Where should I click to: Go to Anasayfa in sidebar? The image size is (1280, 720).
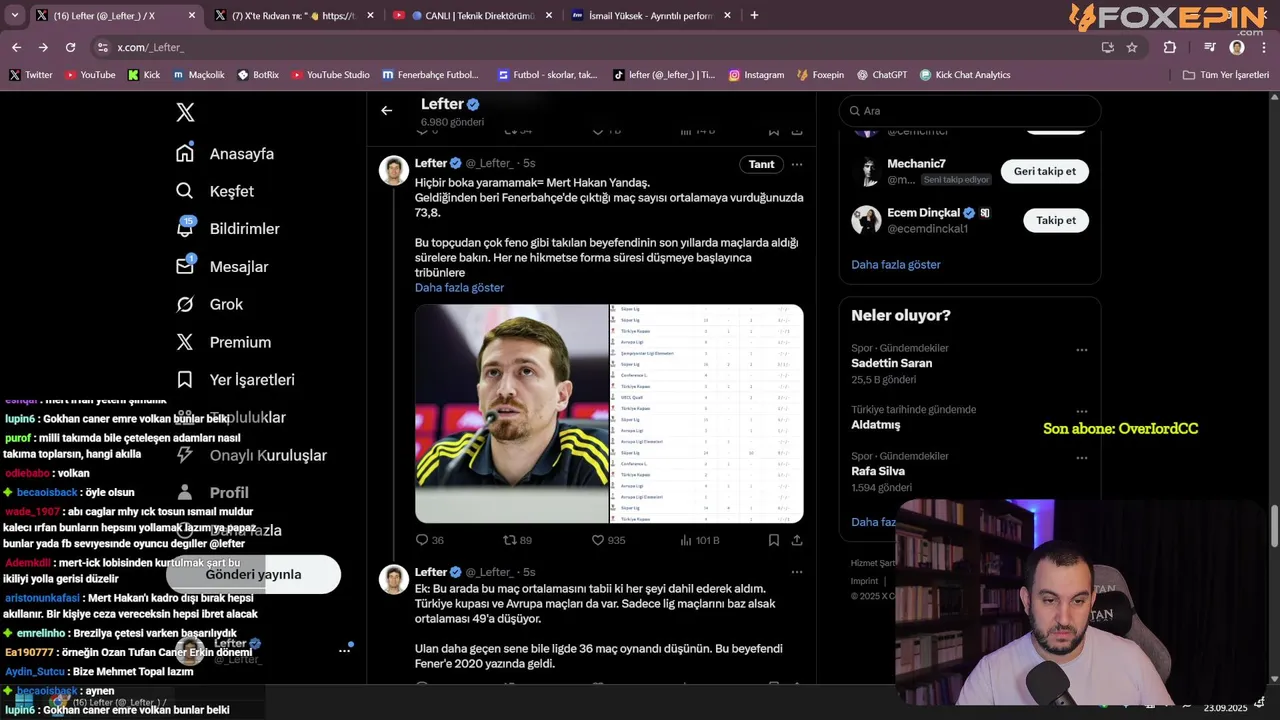tap(225, 154)
